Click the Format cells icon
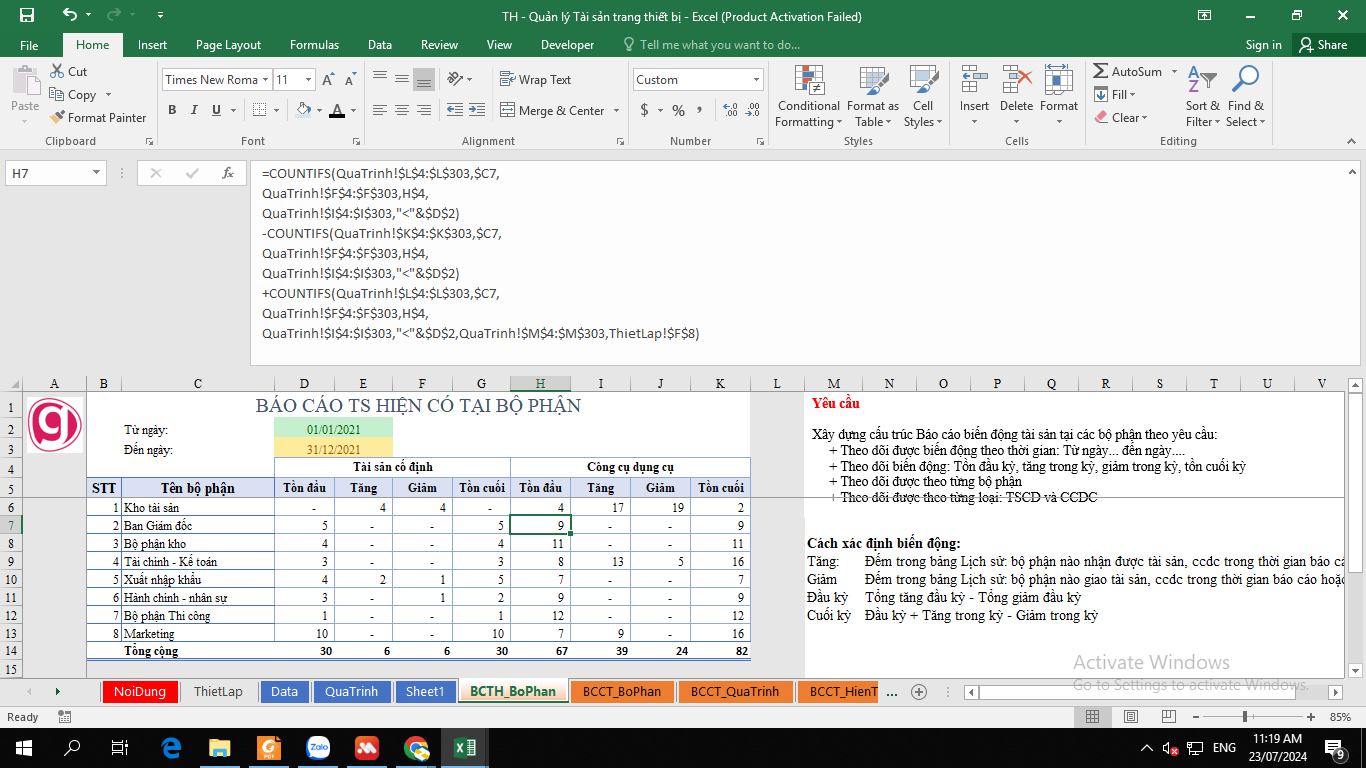1366x768 pixels. coord(1058,80)
